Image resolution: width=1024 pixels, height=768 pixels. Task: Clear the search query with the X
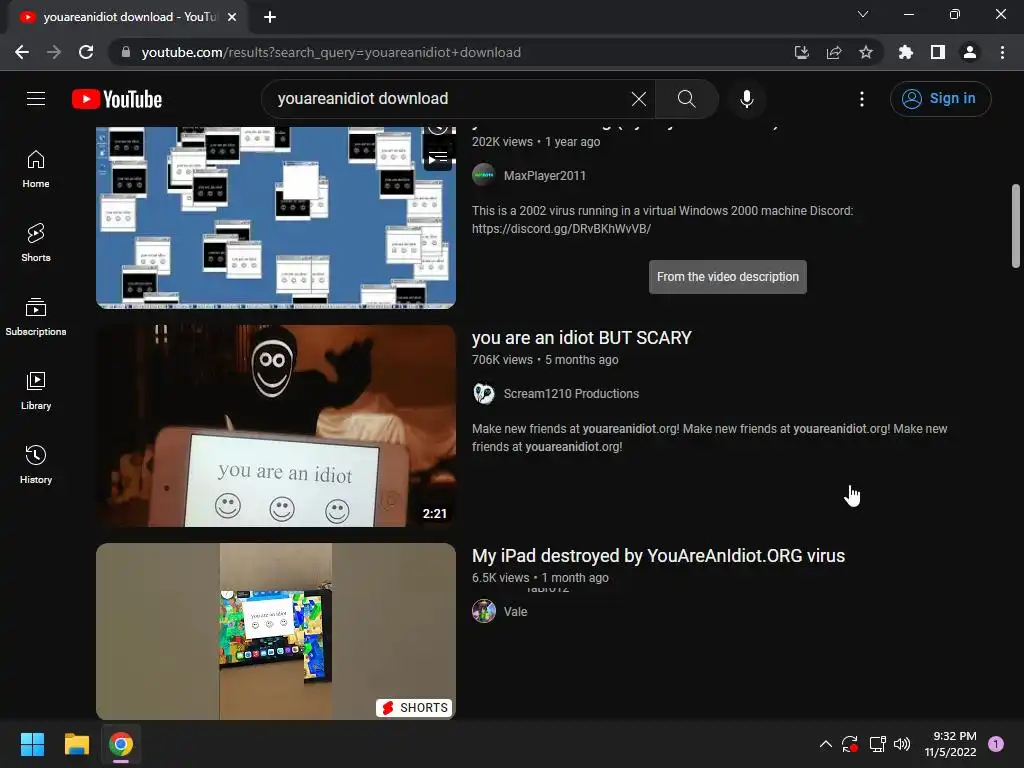[x=639, y=99]
